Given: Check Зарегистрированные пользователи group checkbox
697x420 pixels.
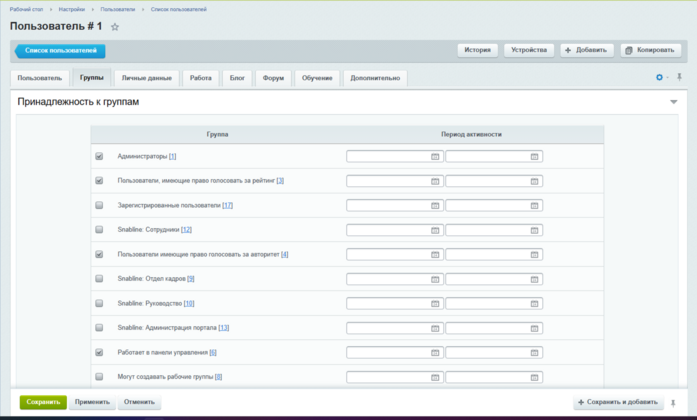Looking at the screenshot, I should pyautogui.click(x=99, y=205).
